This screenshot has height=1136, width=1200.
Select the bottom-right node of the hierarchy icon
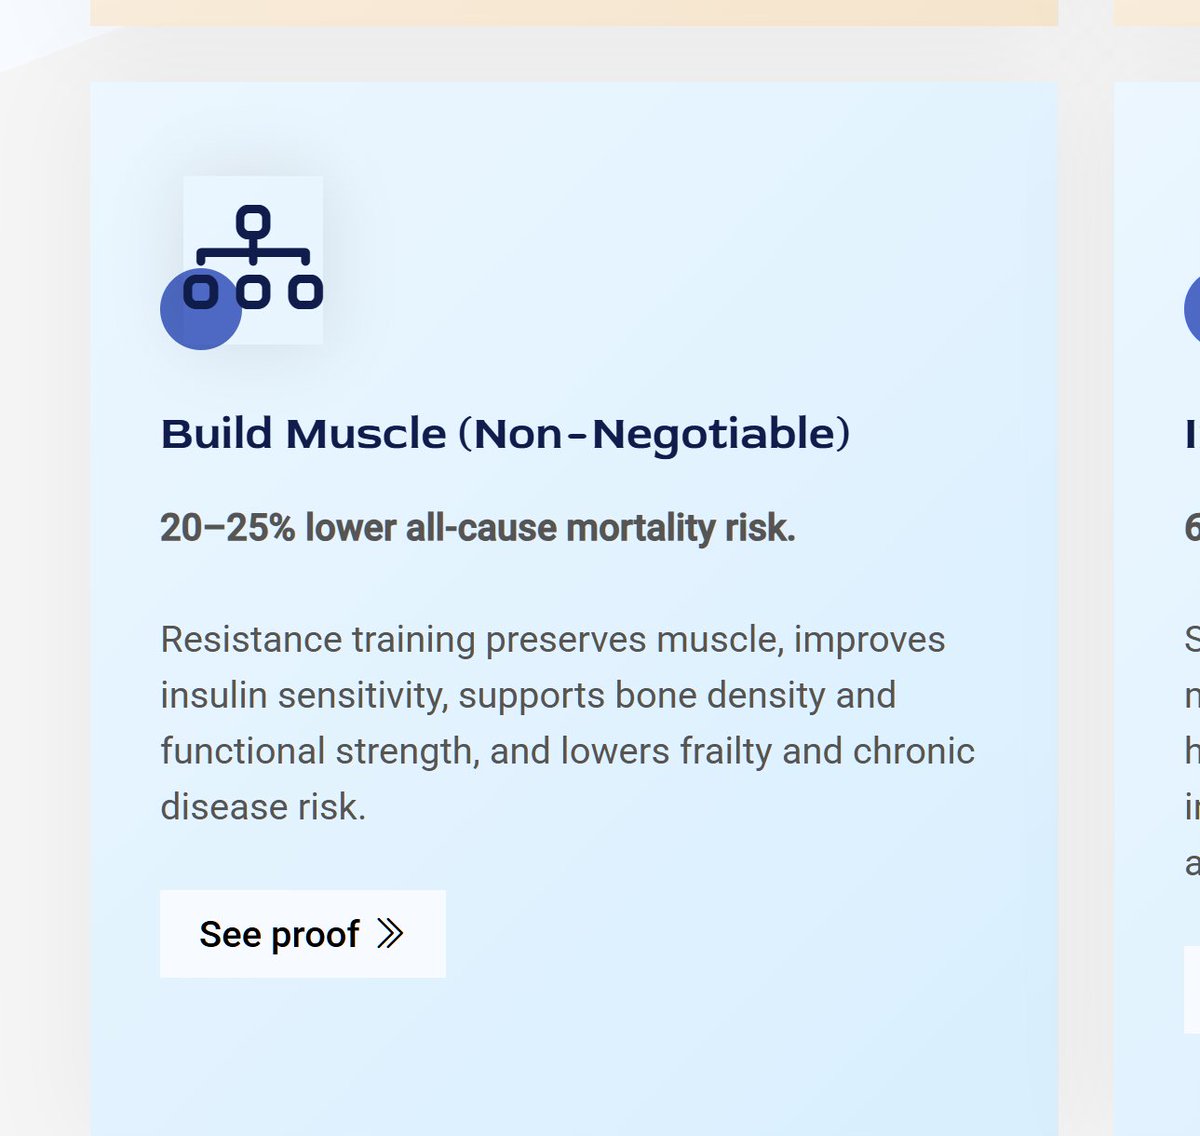pos(305,292)
